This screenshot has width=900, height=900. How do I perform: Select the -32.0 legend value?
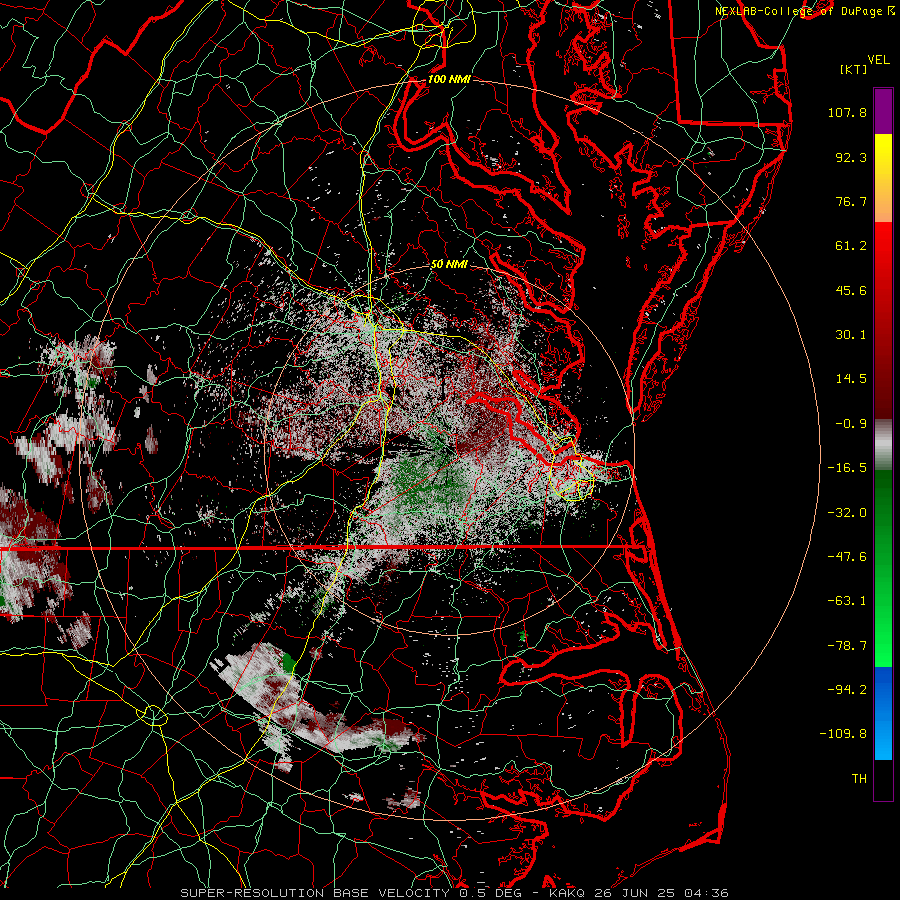tap(847, 513)
